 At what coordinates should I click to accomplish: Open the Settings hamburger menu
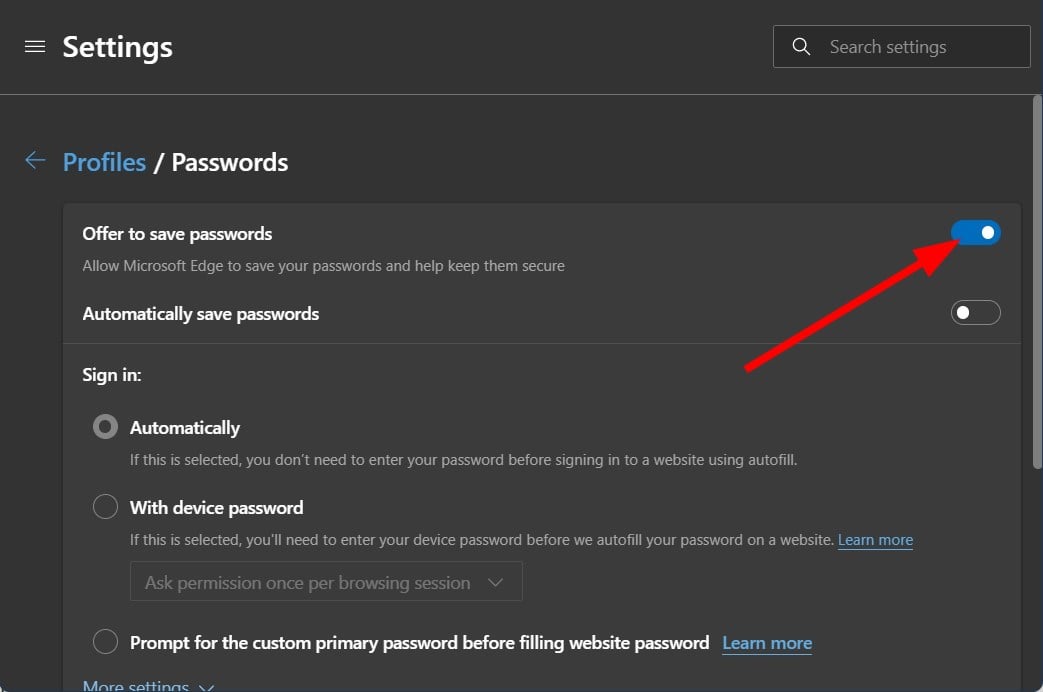pos(35,47)
